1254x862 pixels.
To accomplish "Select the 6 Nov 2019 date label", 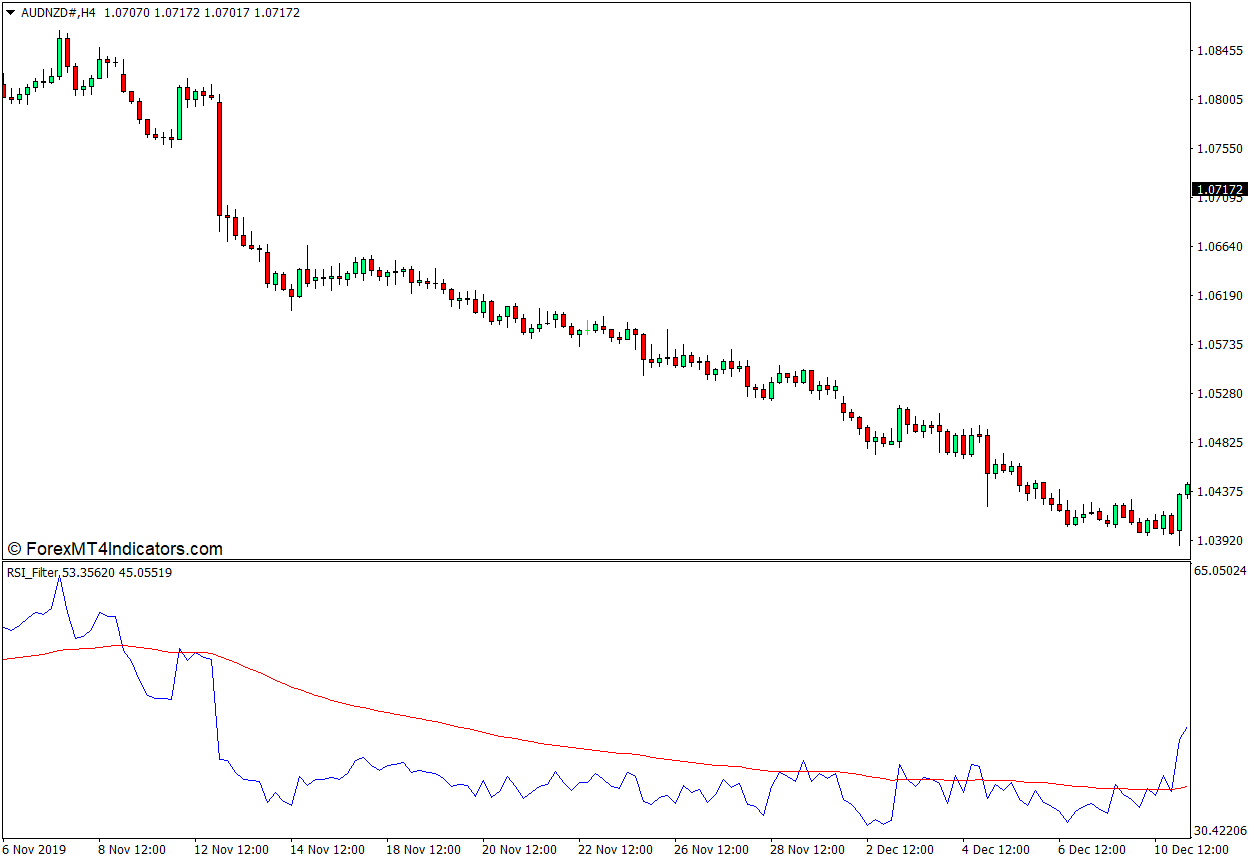I will click(x=35, y=849).
